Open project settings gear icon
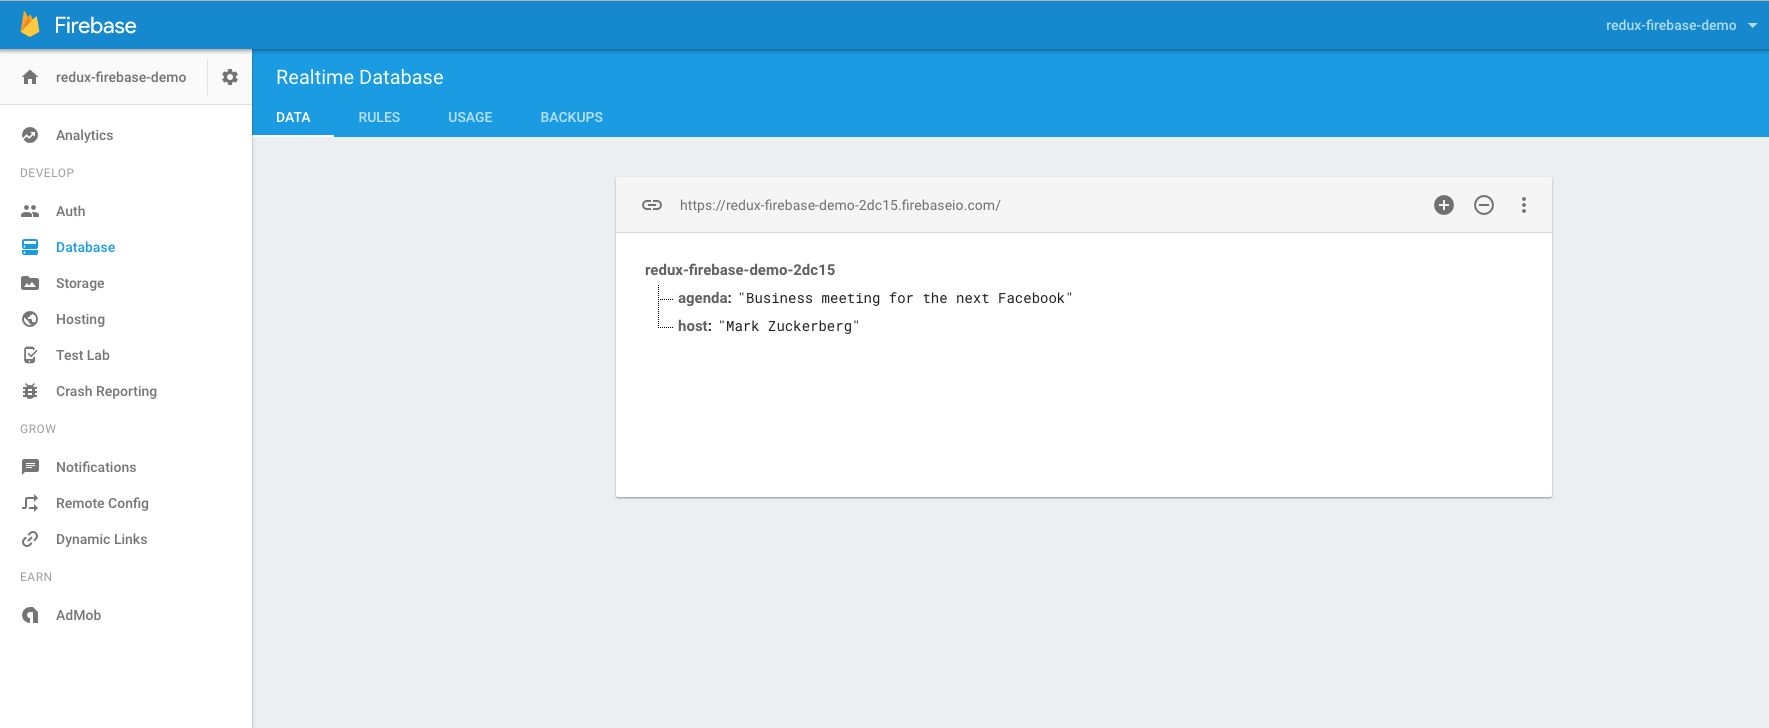Screen dimensions: 1769x728 coord(230,77)
